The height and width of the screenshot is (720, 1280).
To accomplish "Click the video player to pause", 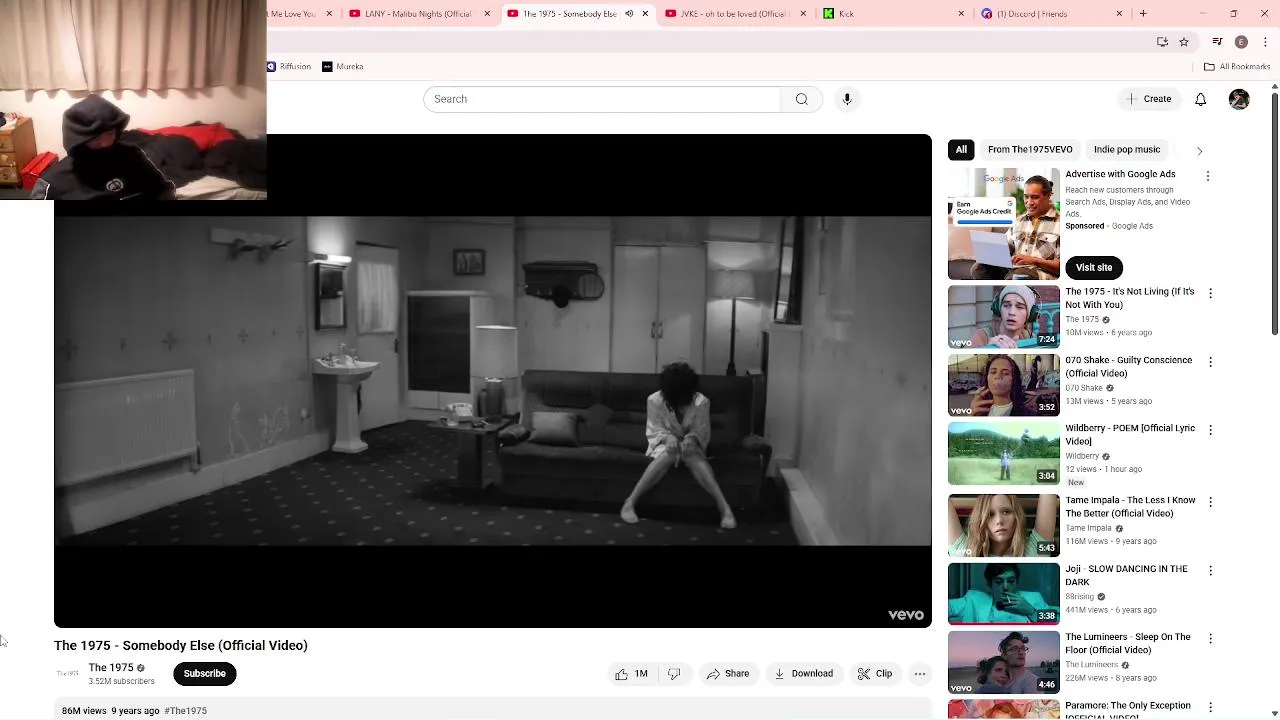I will coord(493,381).
